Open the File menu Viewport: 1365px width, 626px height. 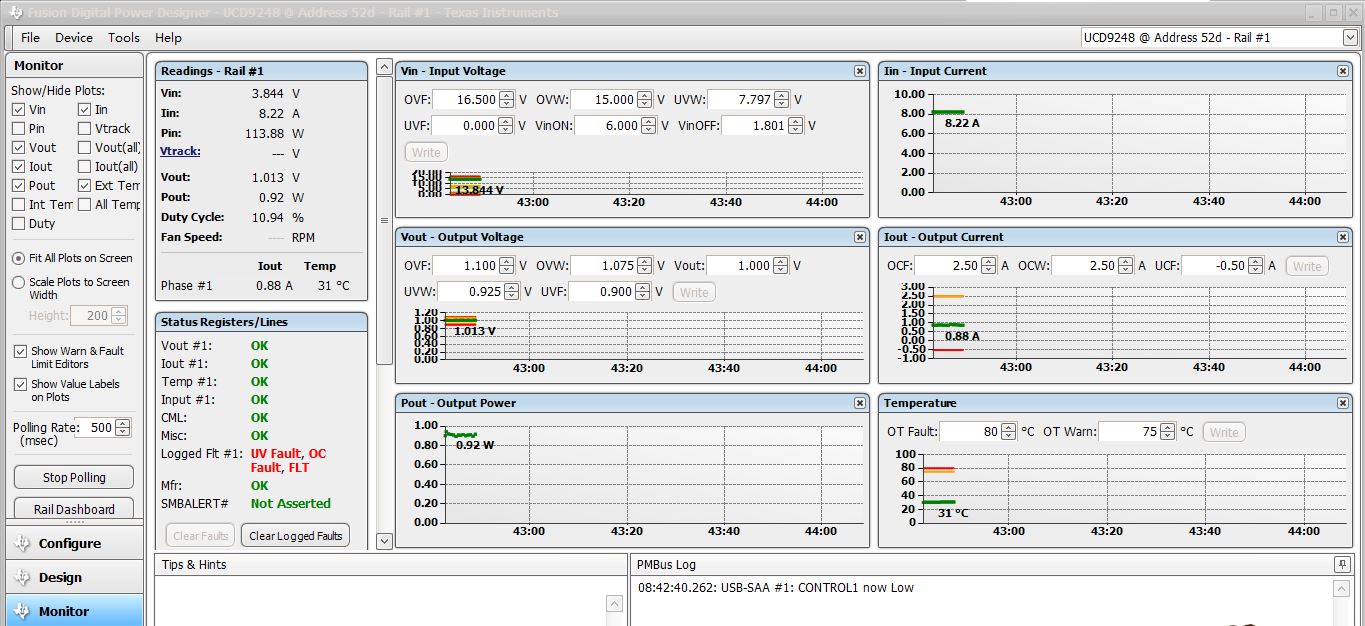pos(30,37)
